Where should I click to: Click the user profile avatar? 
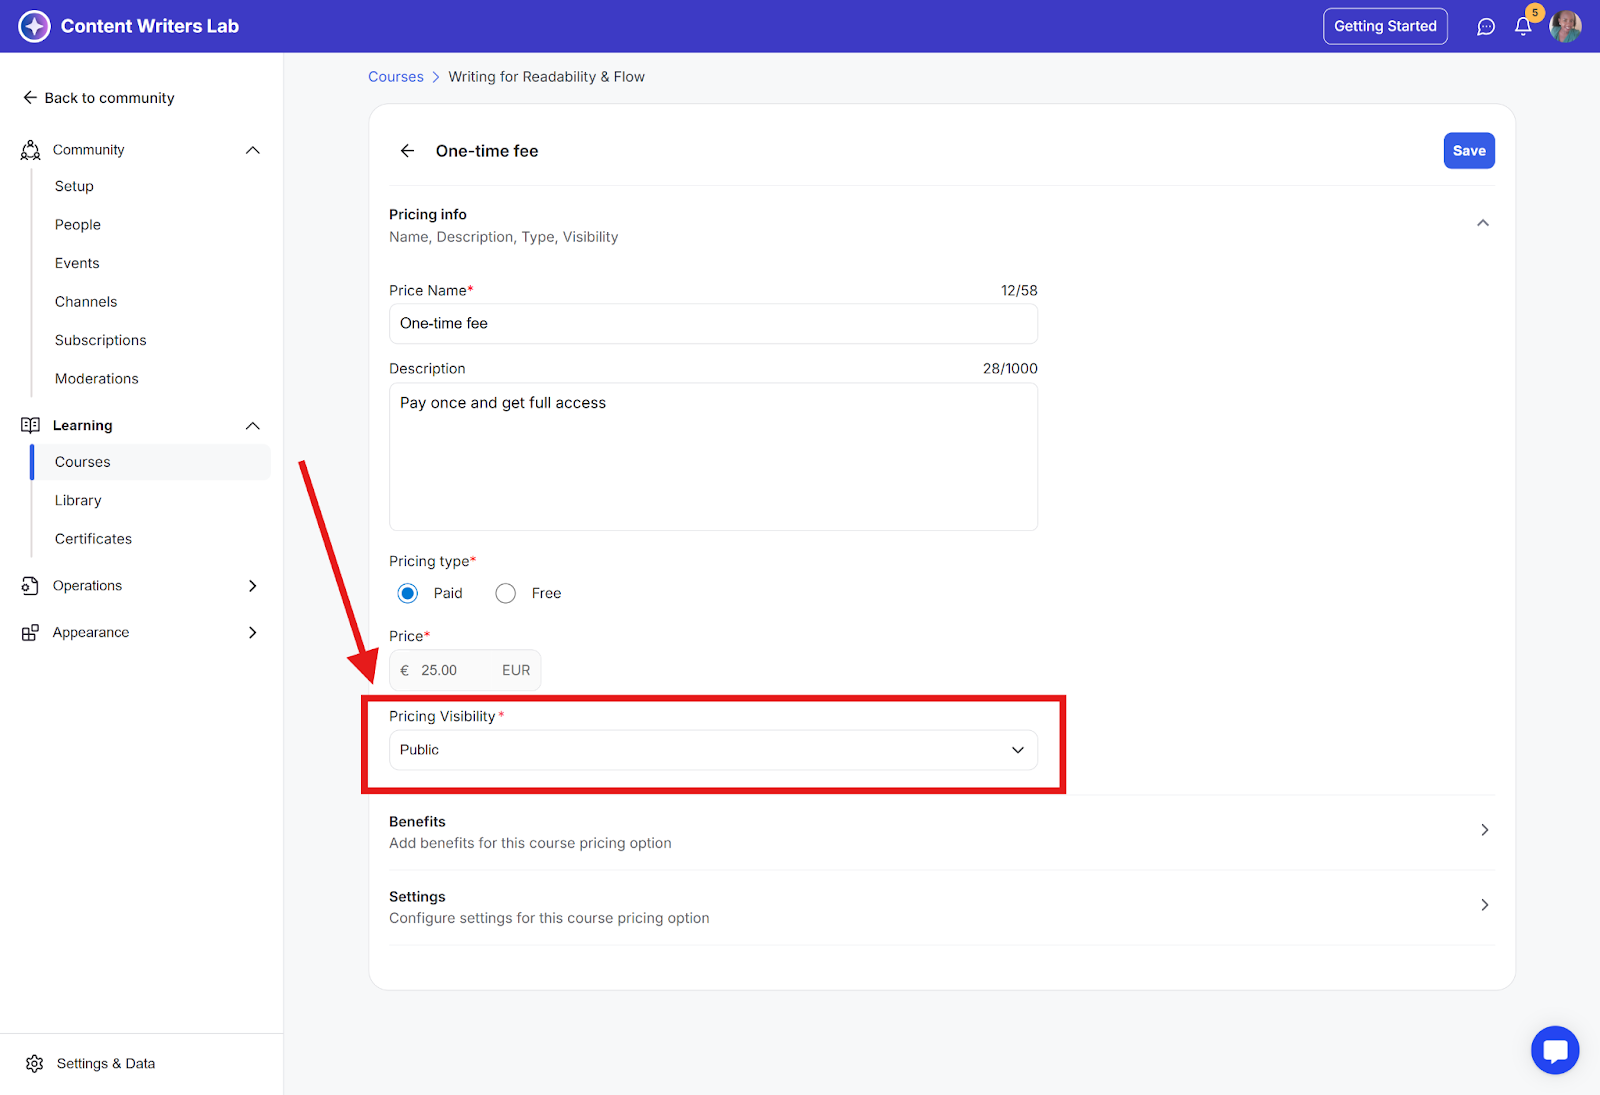coord(1565,27)
